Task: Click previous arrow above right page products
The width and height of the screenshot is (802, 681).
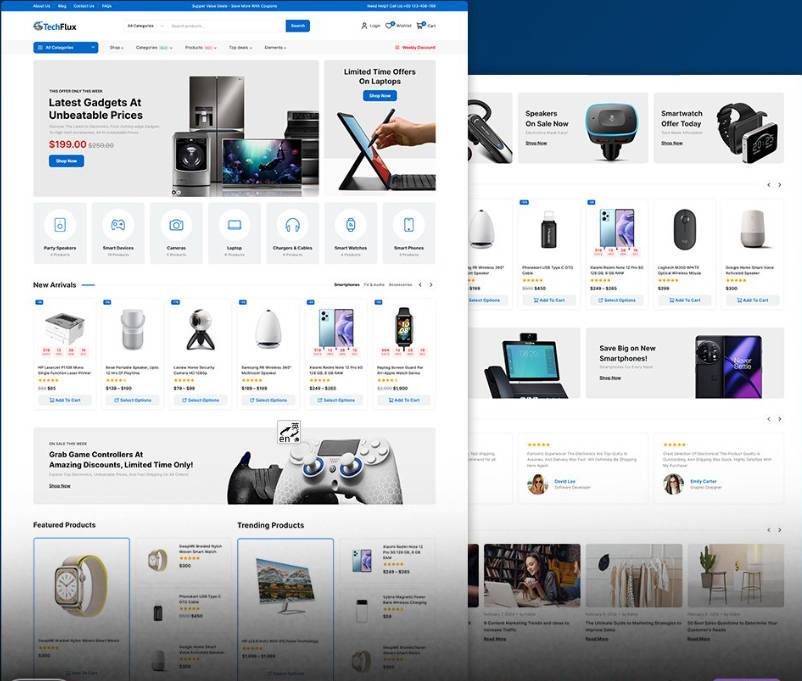Action: click(769, 185)
